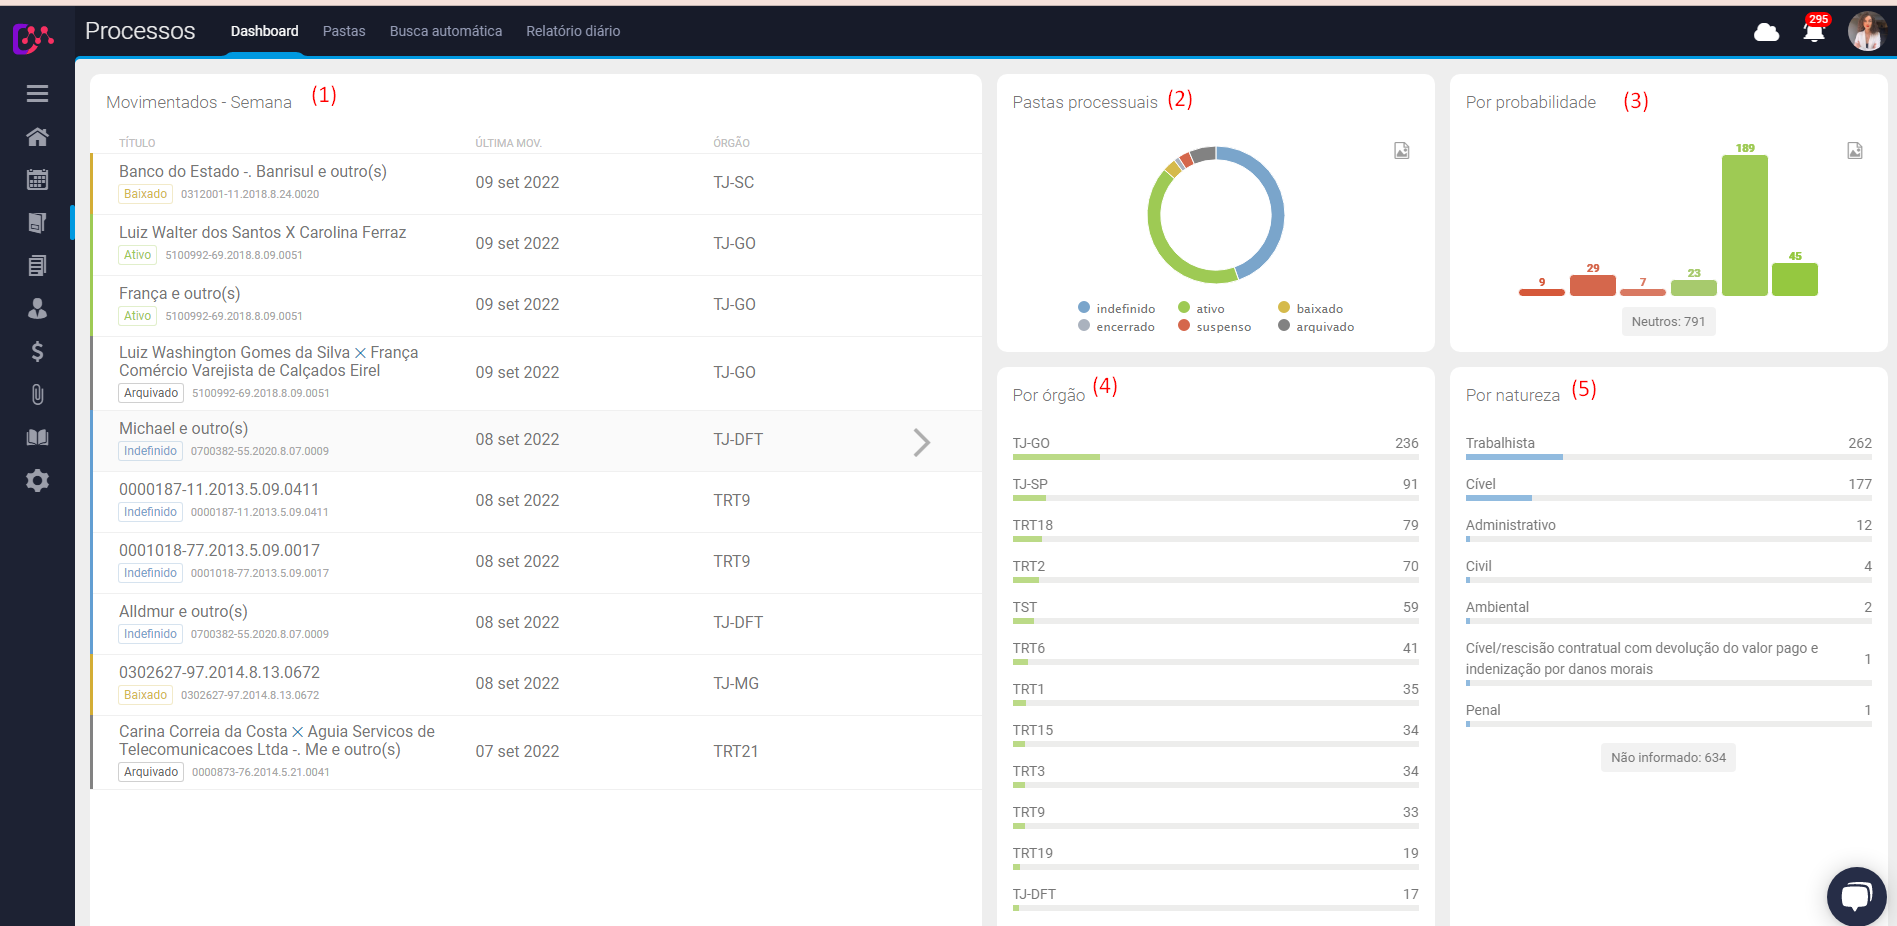
Task: Open the chat bubble widget
Action: (x=1856, y=895)
